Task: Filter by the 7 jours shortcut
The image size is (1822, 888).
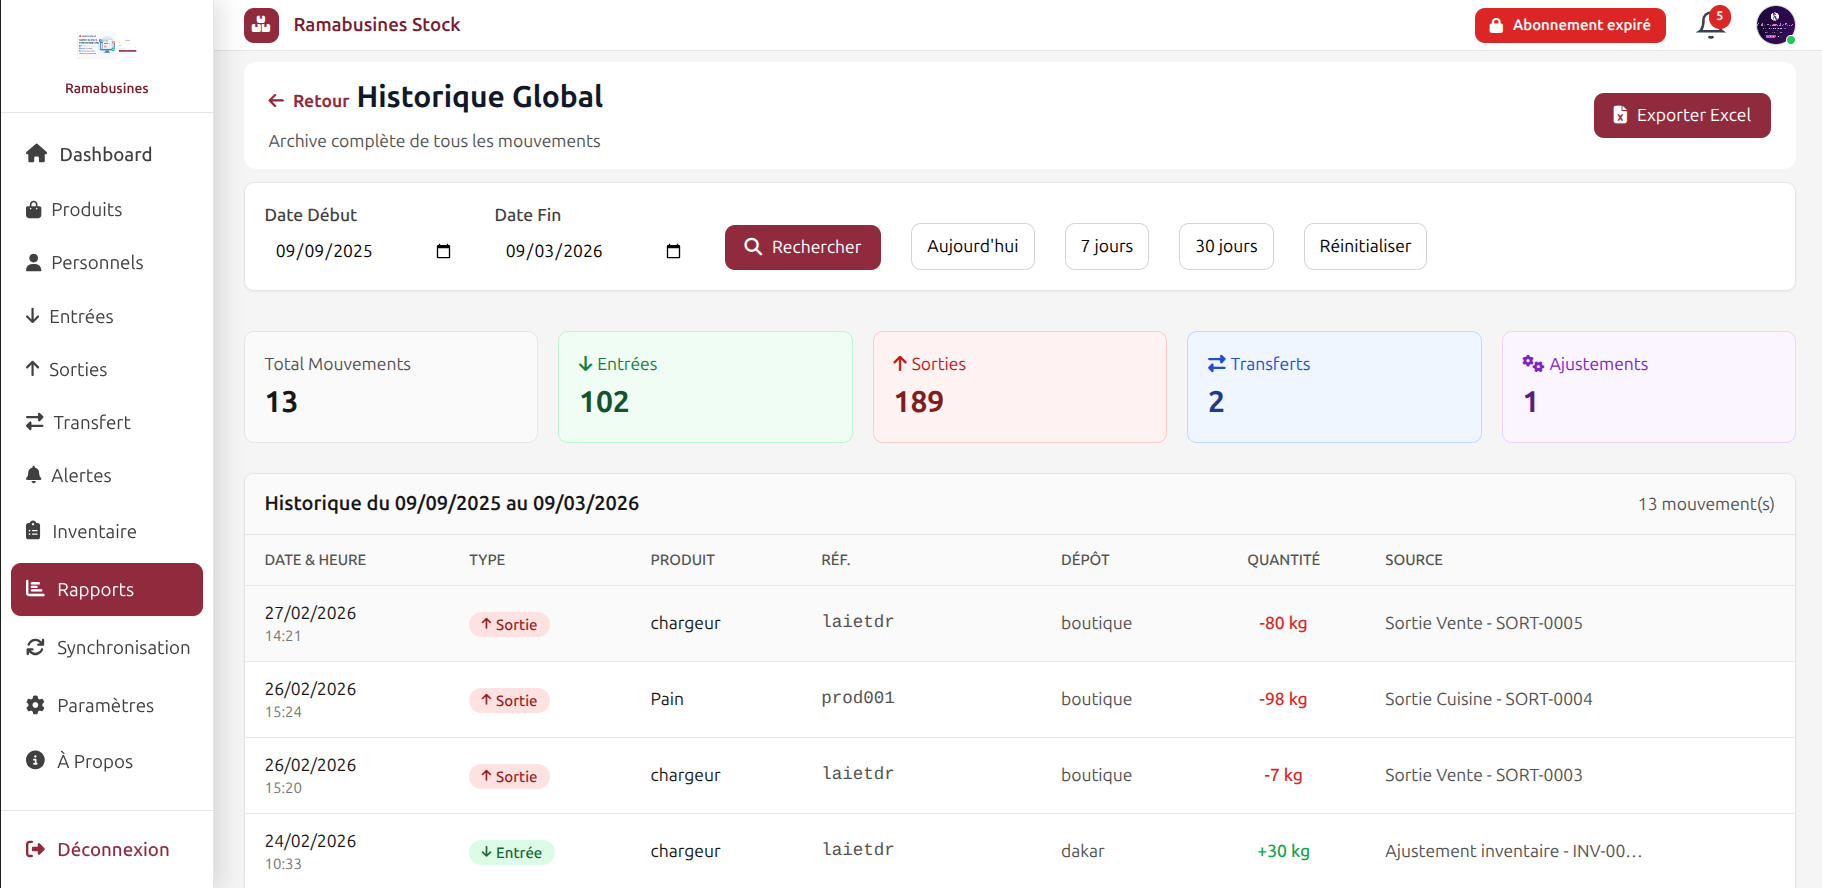Action: (x=1106, y=247)
